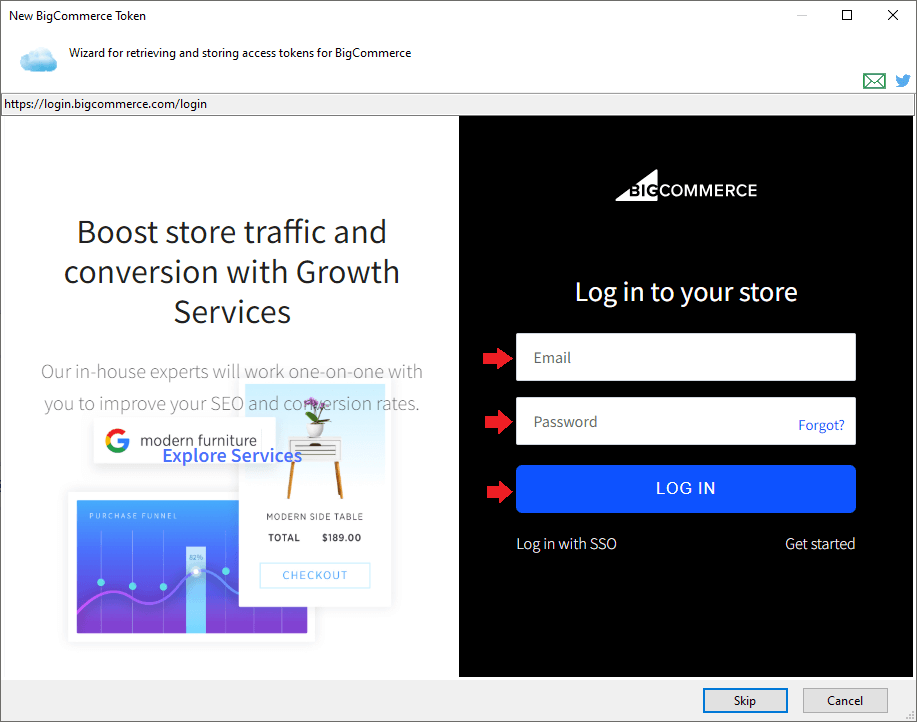
Task: Click the Skip button
Action: 745,700
